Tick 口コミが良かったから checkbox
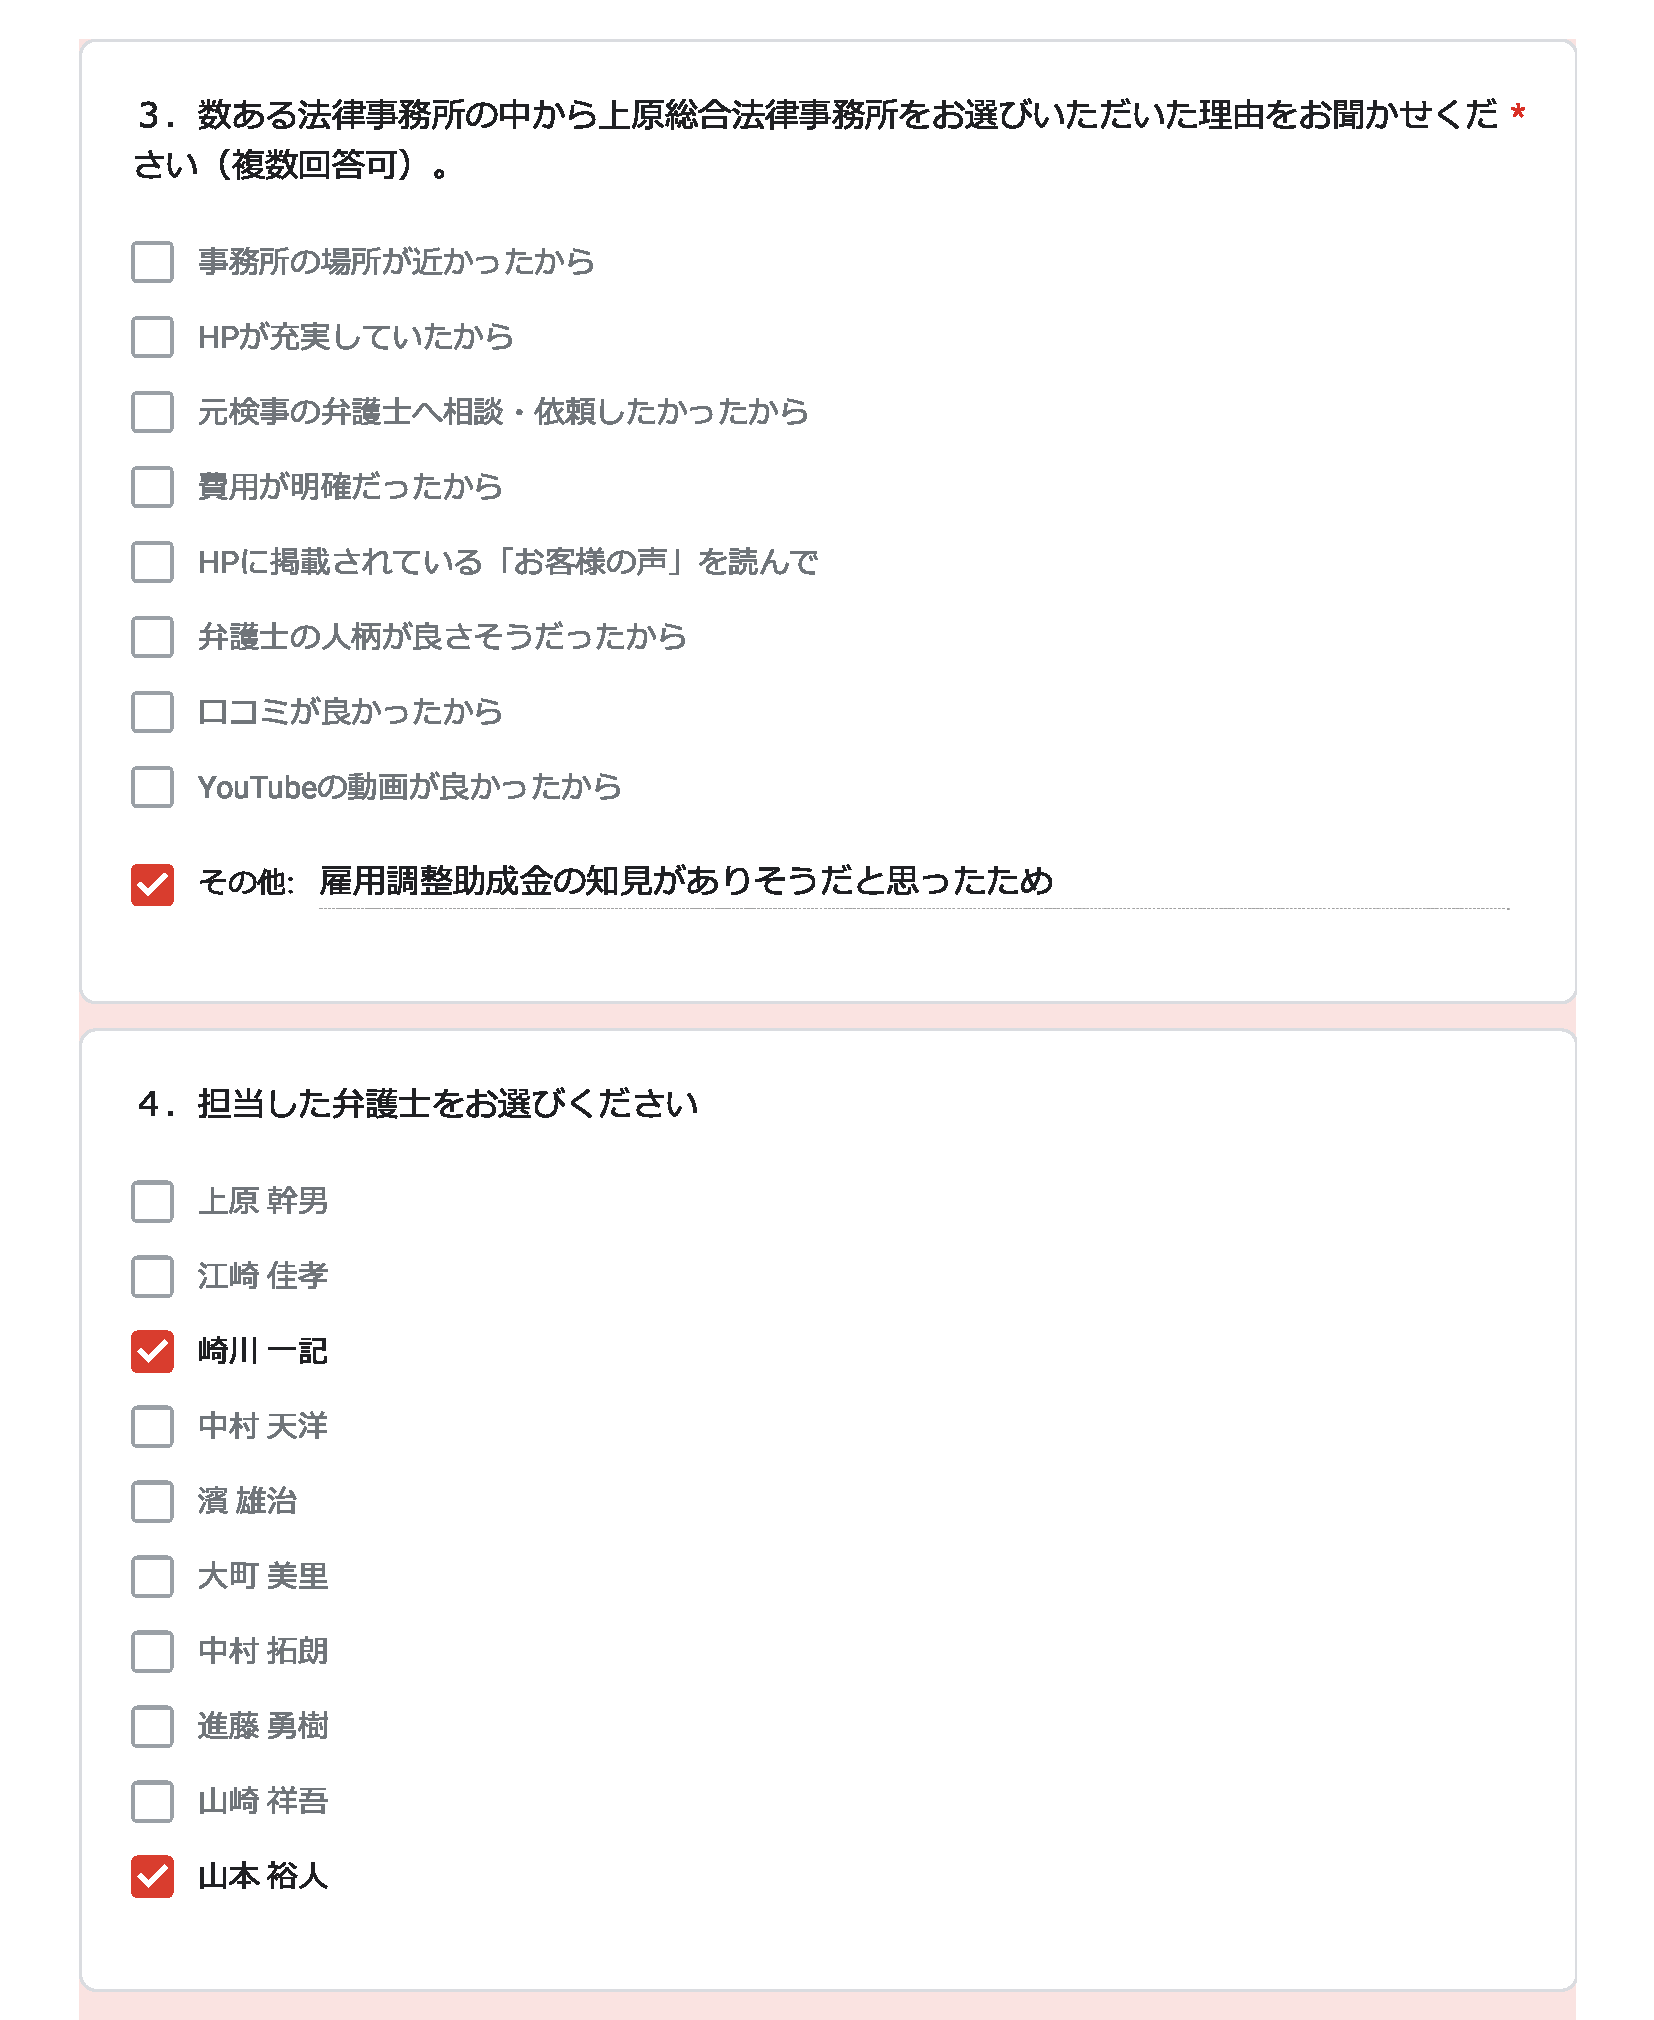1654x2020 pixels. point(152,712)
